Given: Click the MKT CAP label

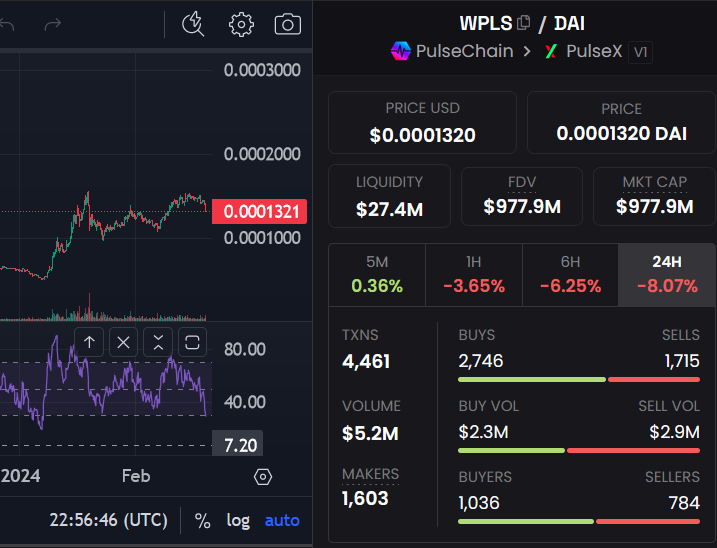Looking at the screenshot, I should click(x=654, y=182).
